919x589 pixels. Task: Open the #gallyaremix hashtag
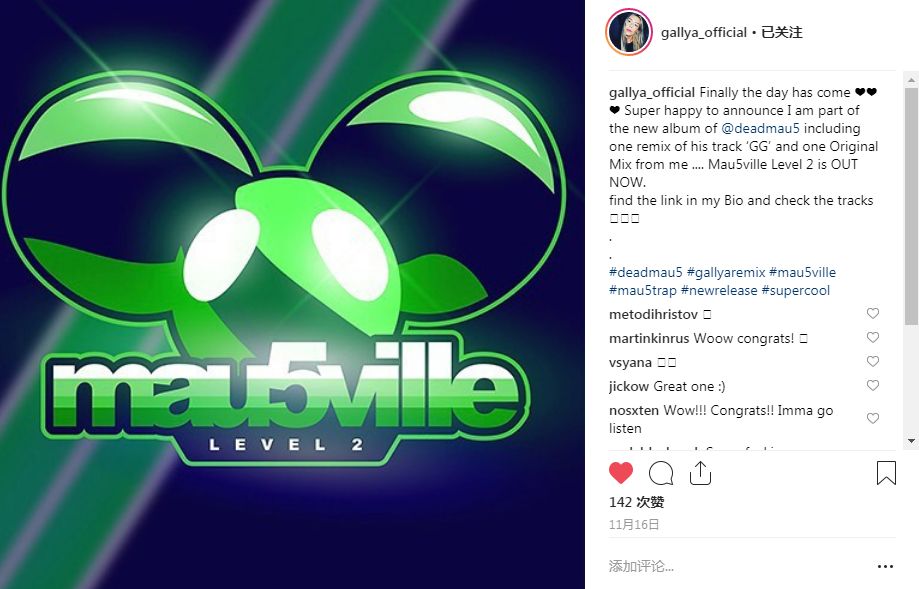726,273
